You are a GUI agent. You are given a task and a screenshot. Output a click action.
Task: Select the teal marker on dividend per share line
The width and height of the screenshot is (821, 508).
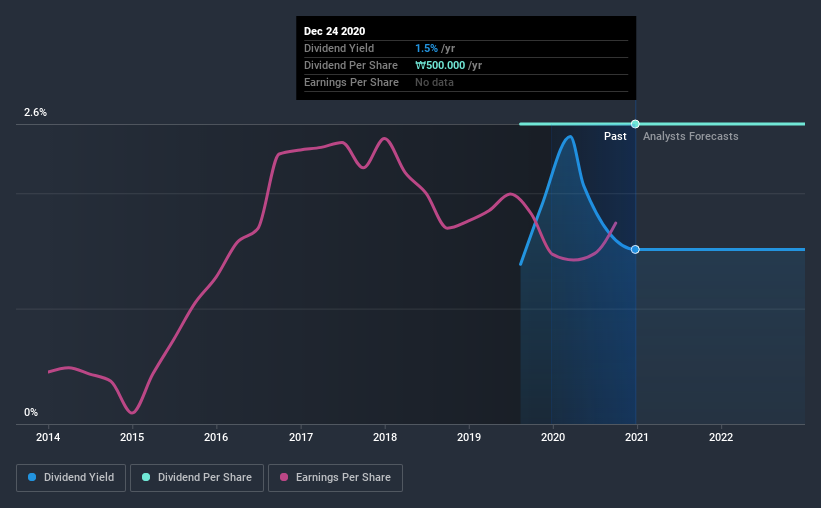point(635,124)
